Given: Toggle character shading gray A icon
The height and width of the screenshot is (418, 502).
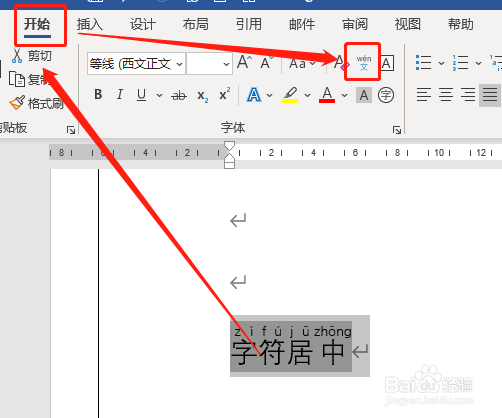Looking at the screenshot, I should [364, 95].
